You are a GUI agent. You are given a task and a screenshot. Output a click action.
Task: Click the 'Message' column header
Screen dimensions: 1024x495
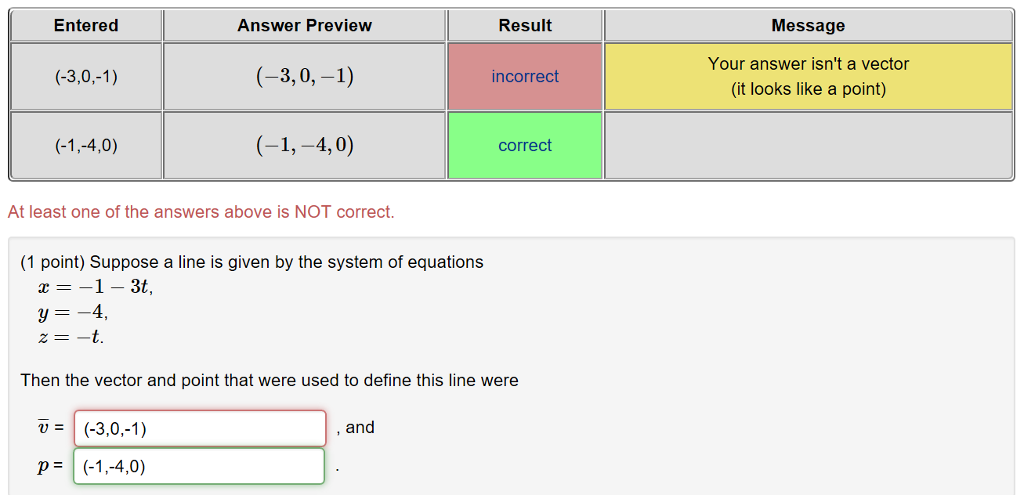coord(808,25)
